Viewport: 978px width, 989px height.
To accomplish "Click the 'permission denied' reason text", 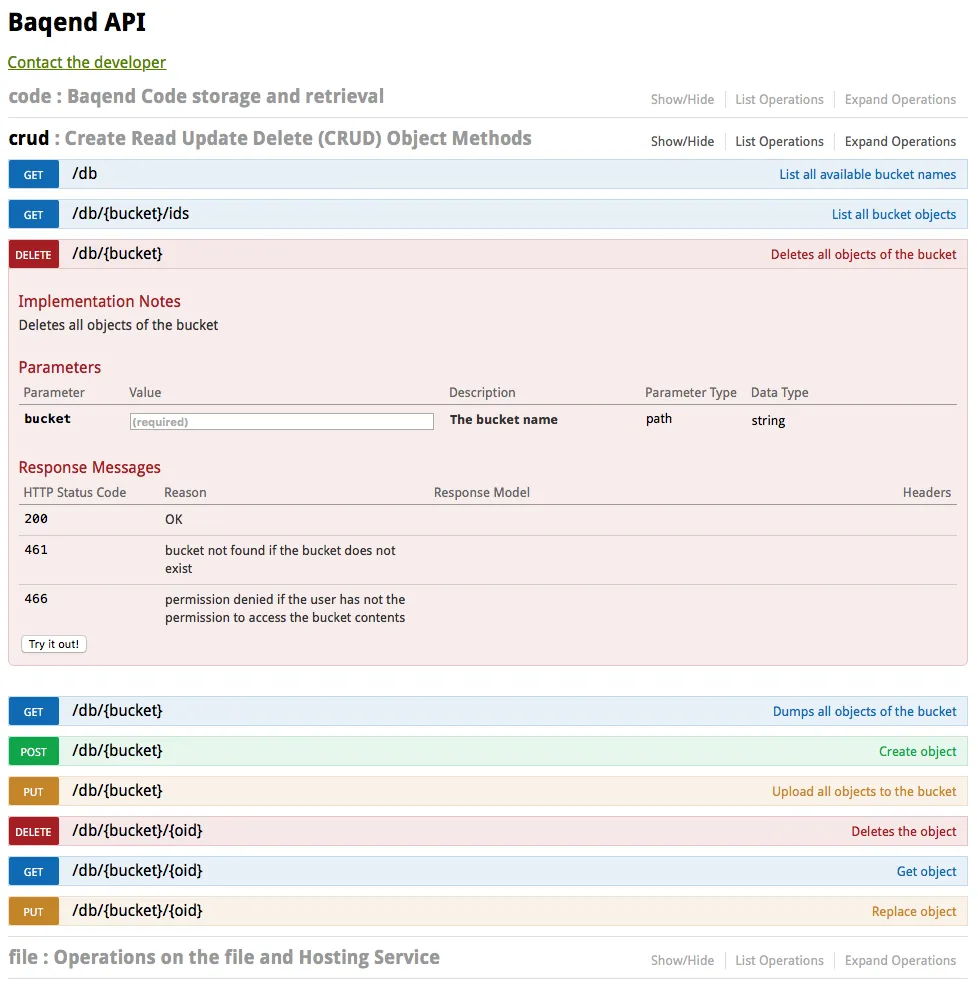I will (285, 609).
